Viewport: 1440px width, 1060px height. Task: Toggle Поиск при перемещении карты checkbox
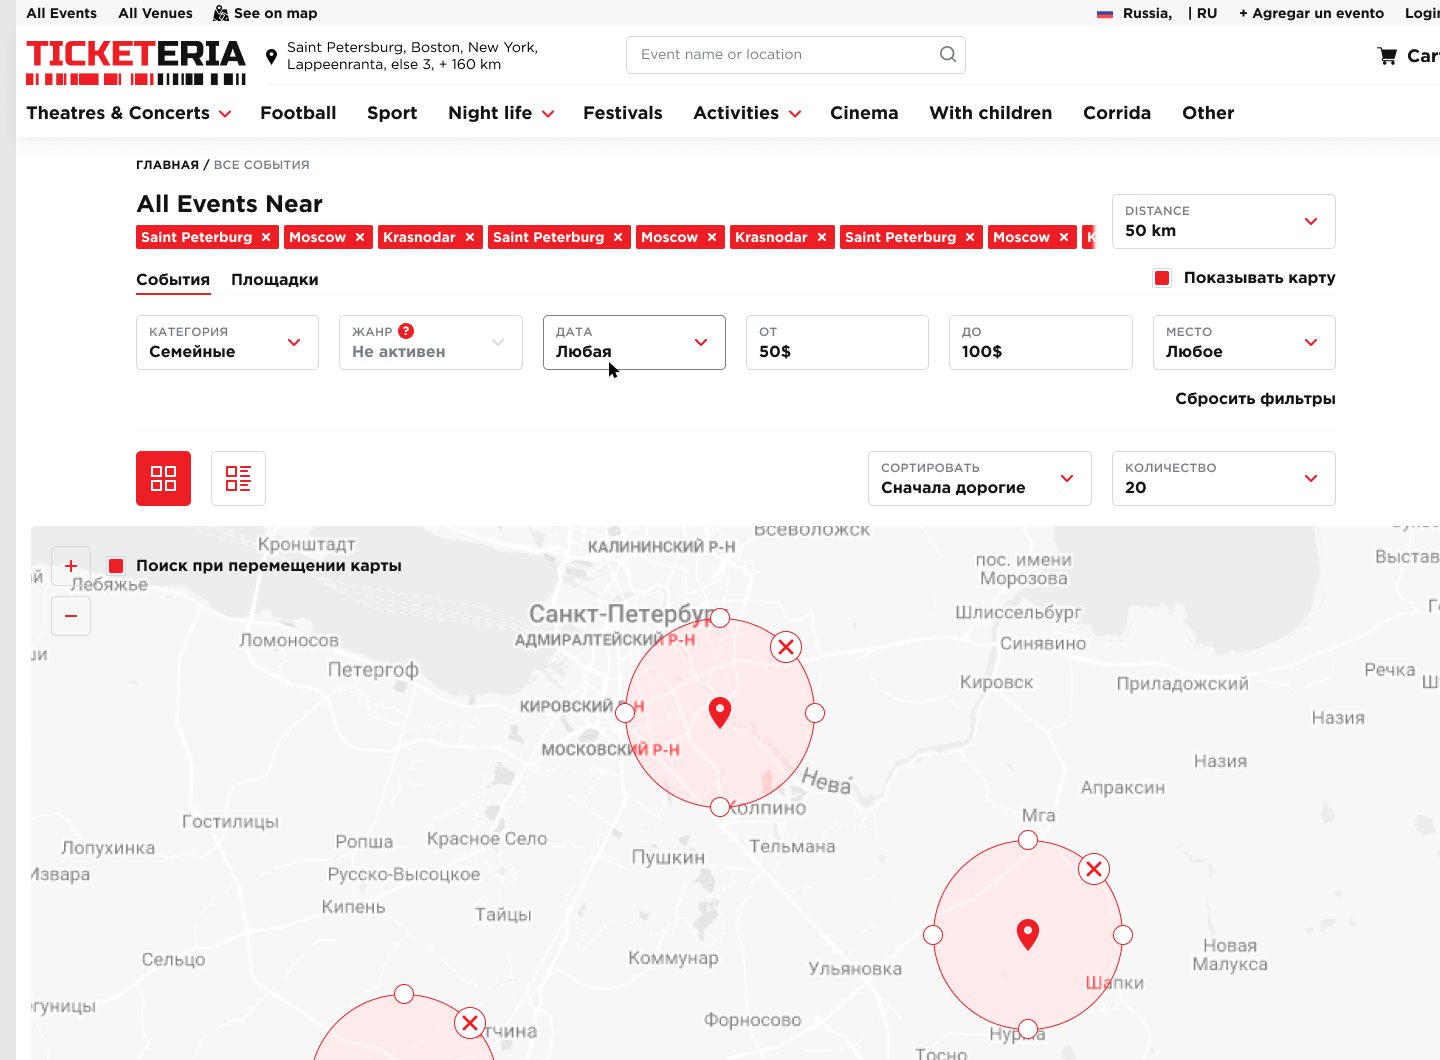click(x=116, y=566)
